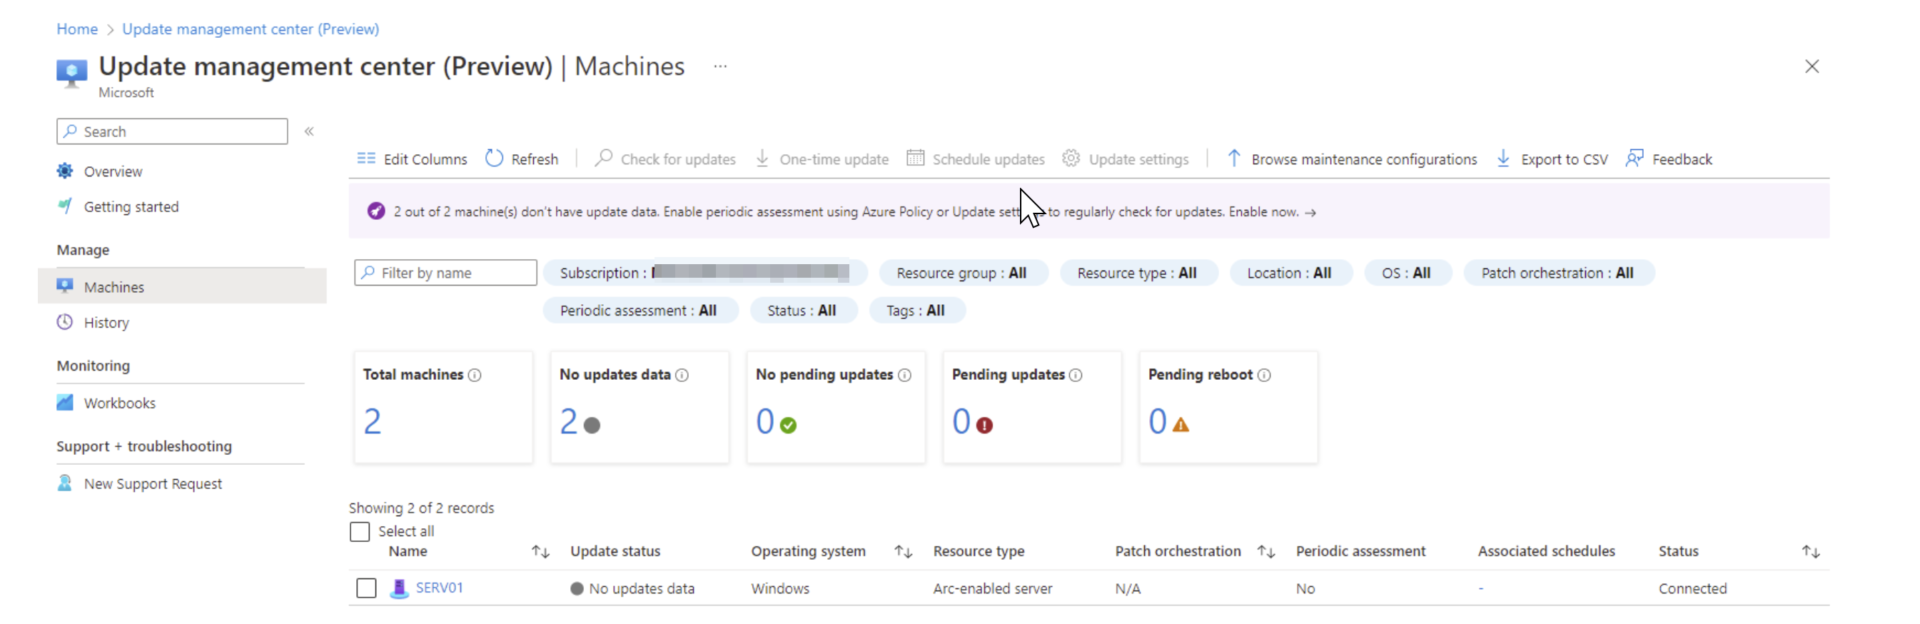The width and height of the screenshot is (1920, 624).
Task: Go to Overview in the sidebar
Action: point(113,171)
